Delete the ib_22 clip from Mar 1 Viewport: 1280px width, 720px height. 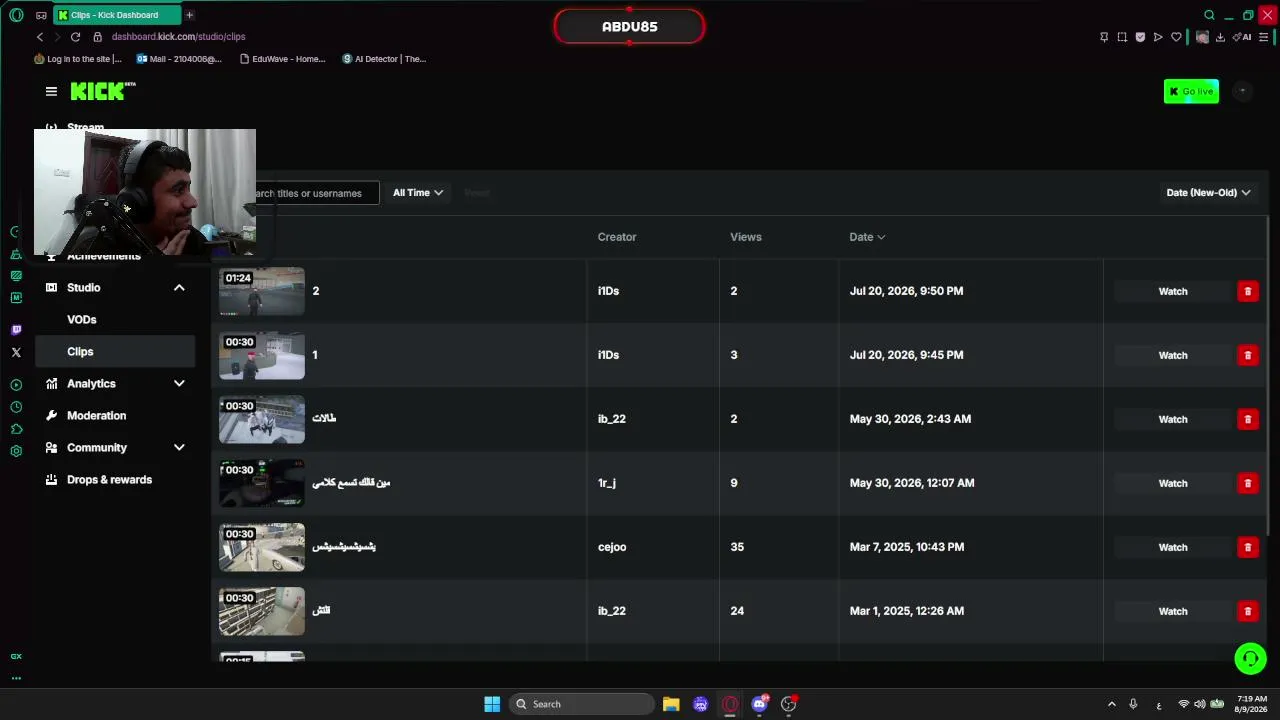[1247, 611]
